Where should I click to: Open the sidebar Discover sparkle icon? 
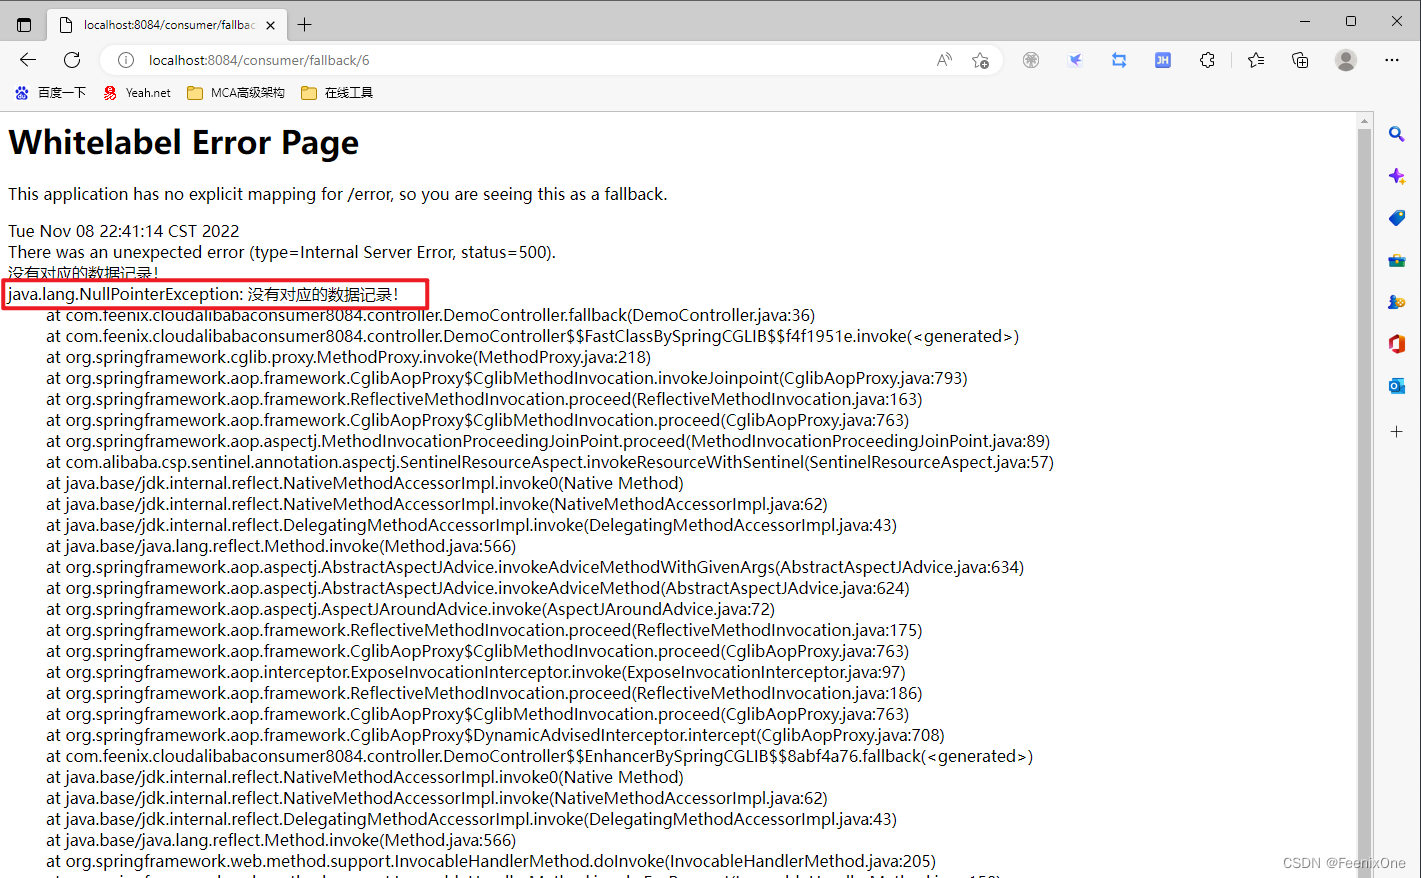pos(1397,176)
